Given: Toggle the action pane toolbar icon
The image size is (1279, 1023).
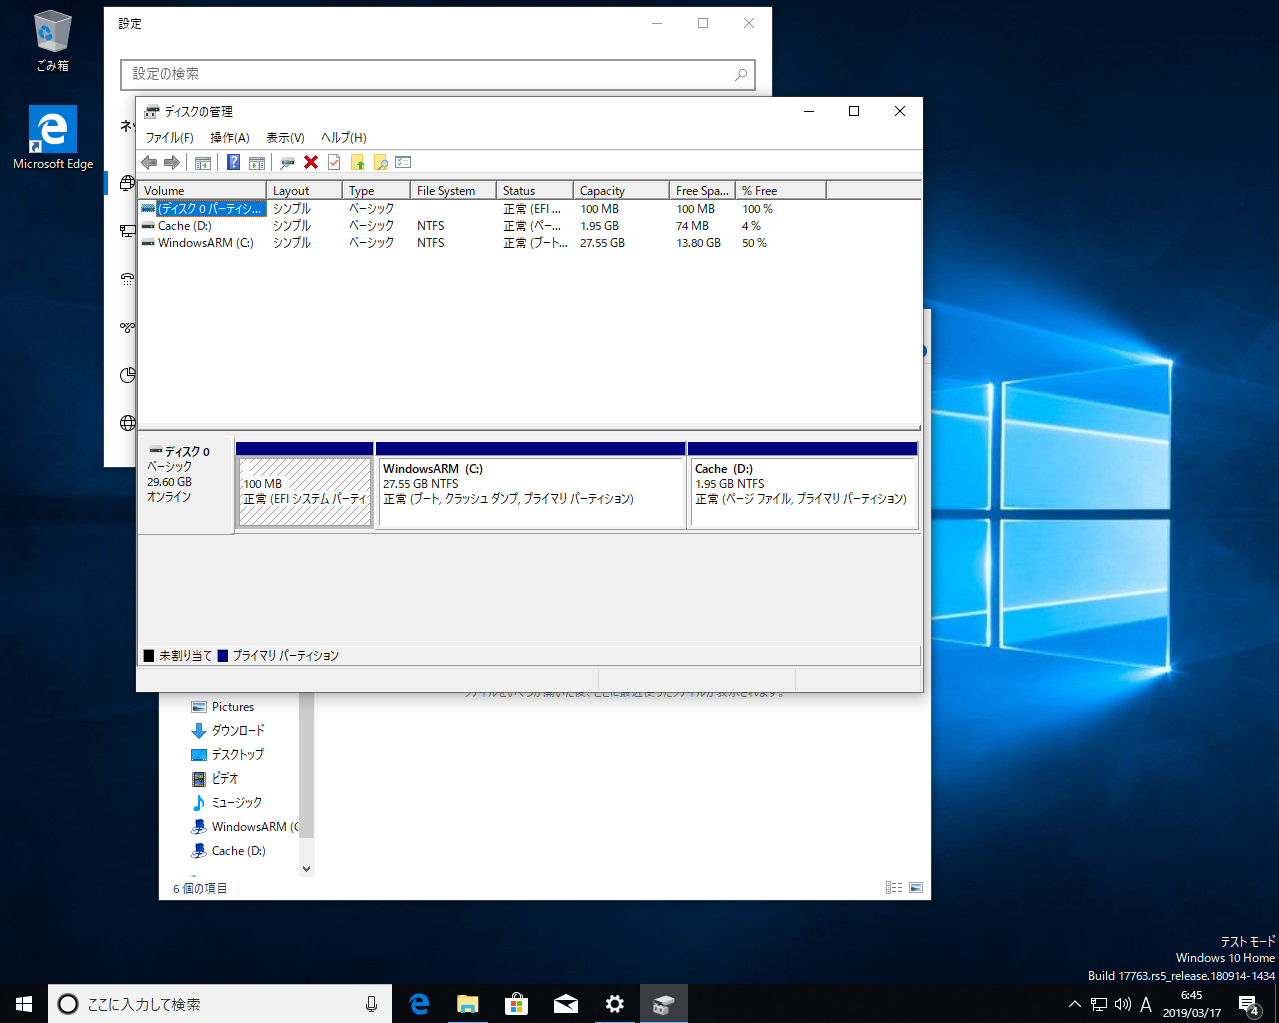Looking at the screenshot, I should (257, 163).
